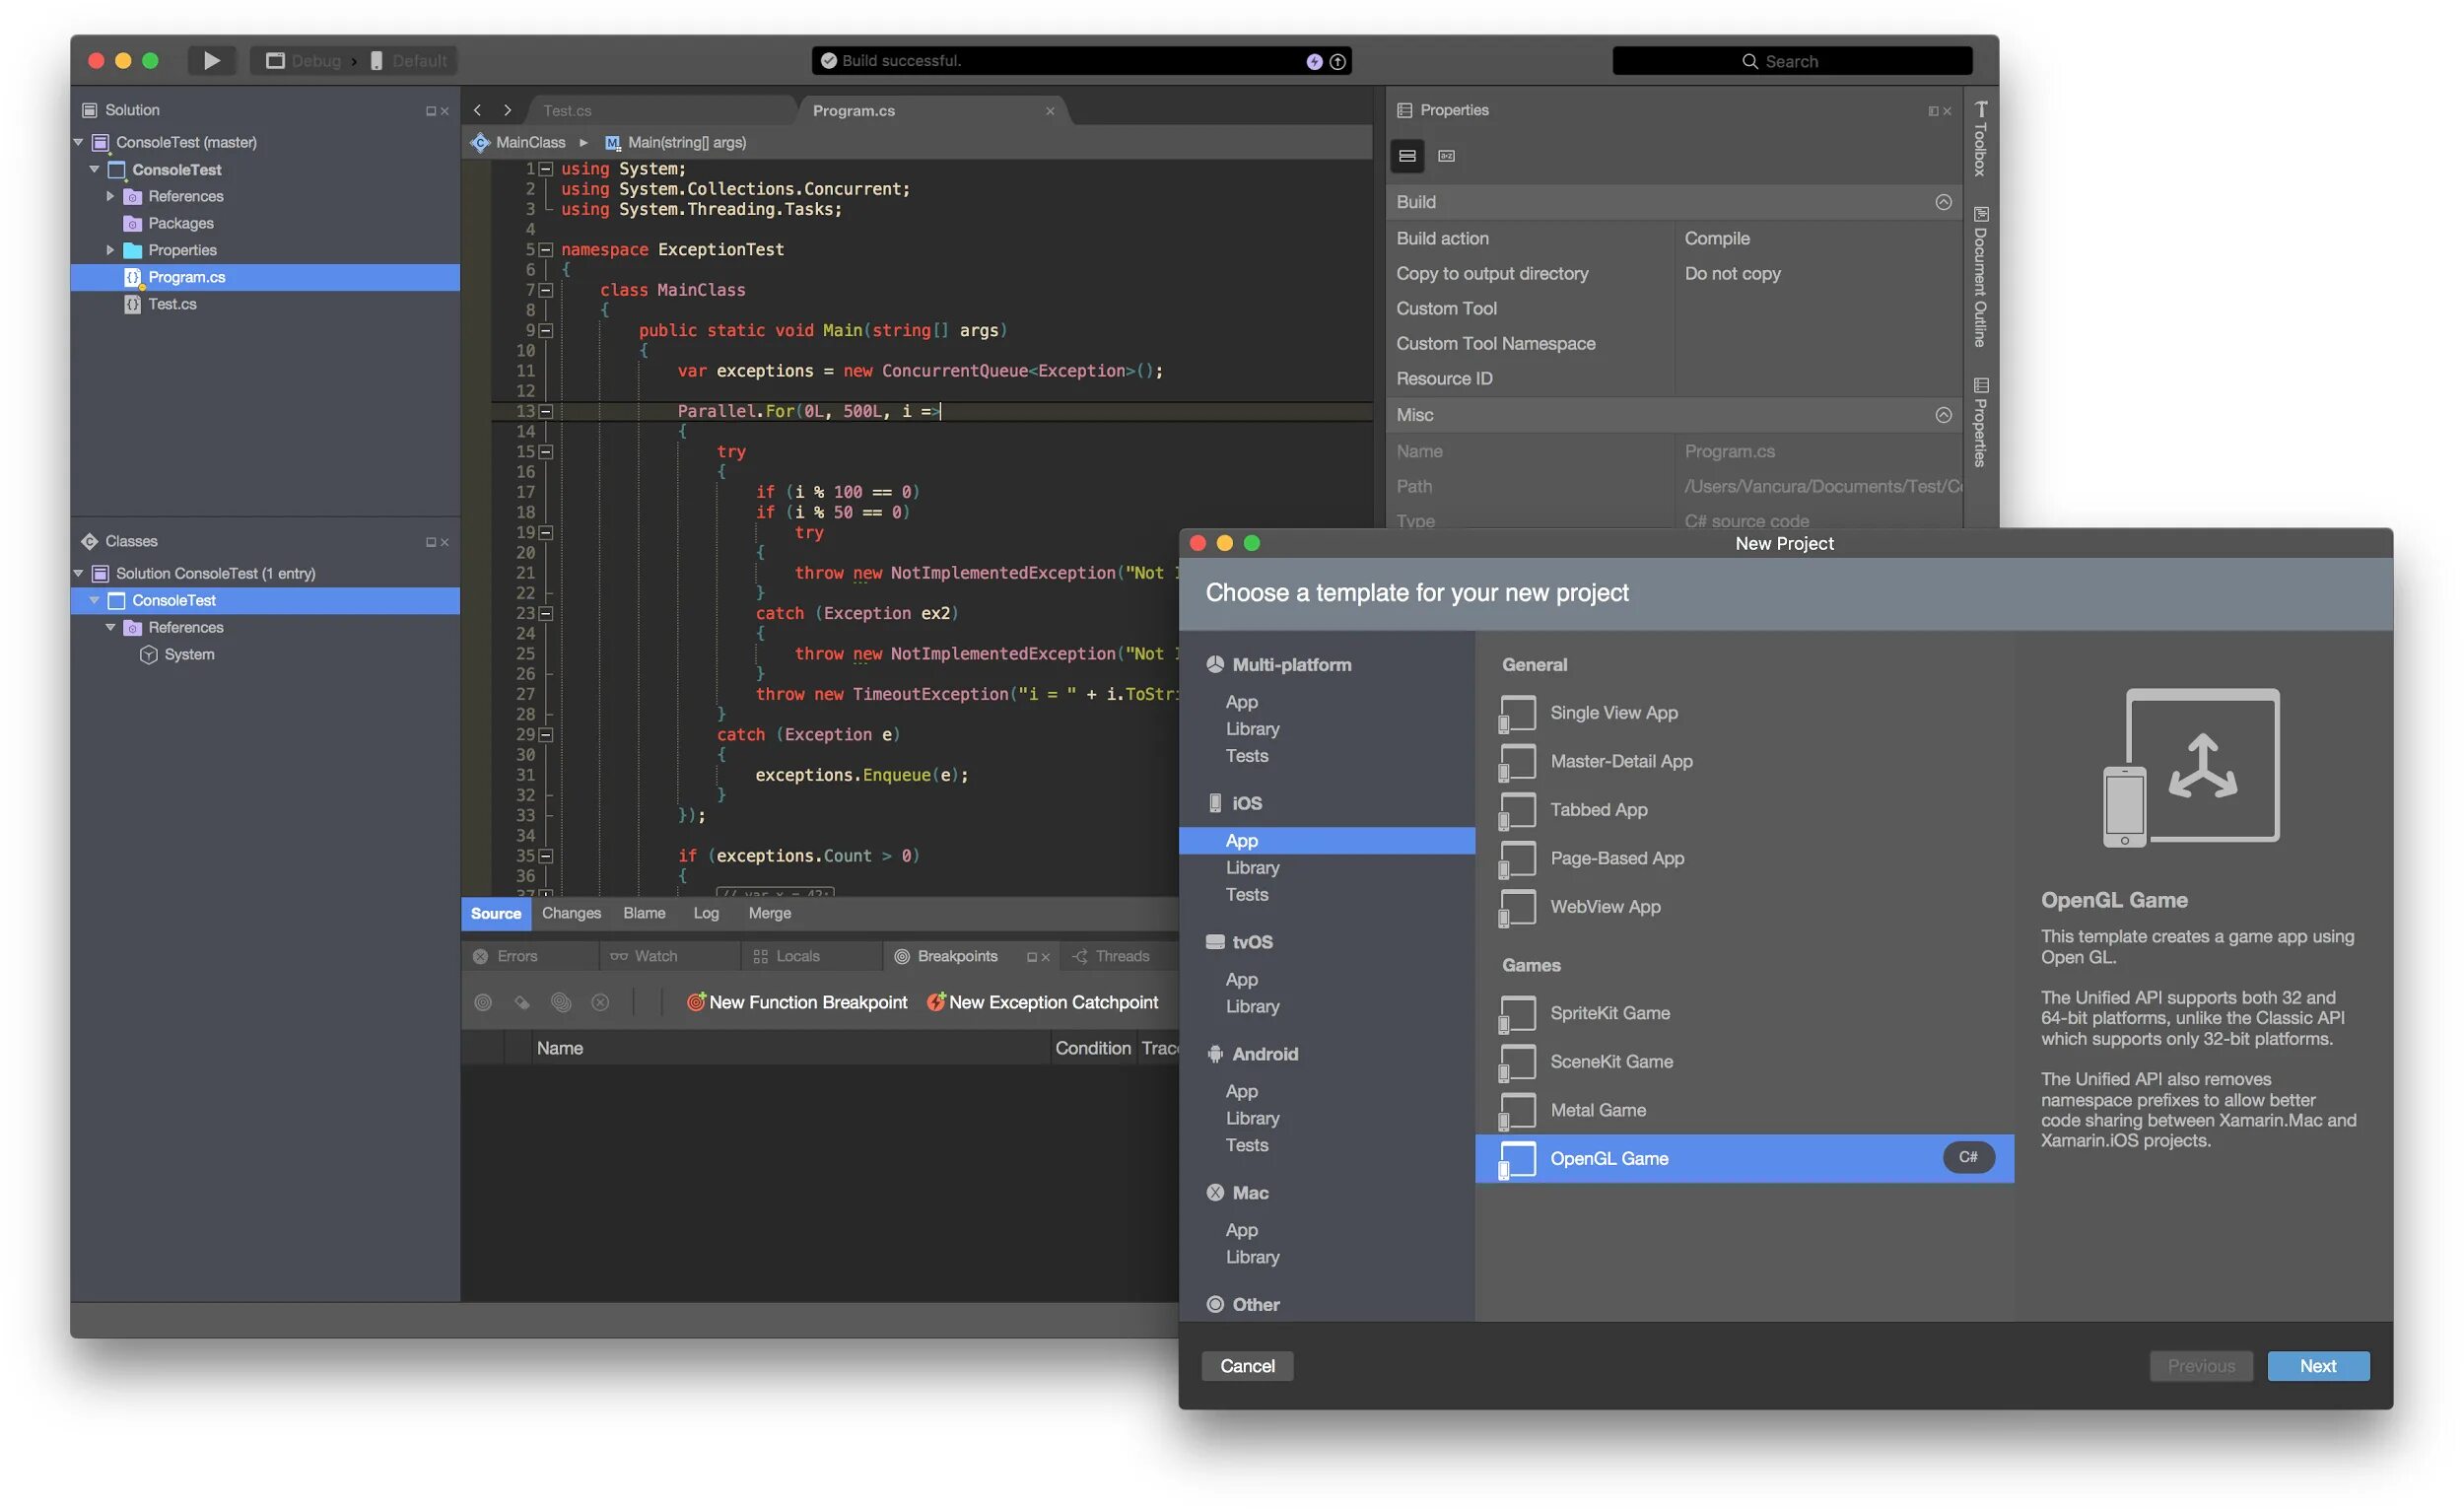The height and width of the screenshot is (1509, 2464).
Task: Switch to the Blame tab
Action: click(643, 914)
